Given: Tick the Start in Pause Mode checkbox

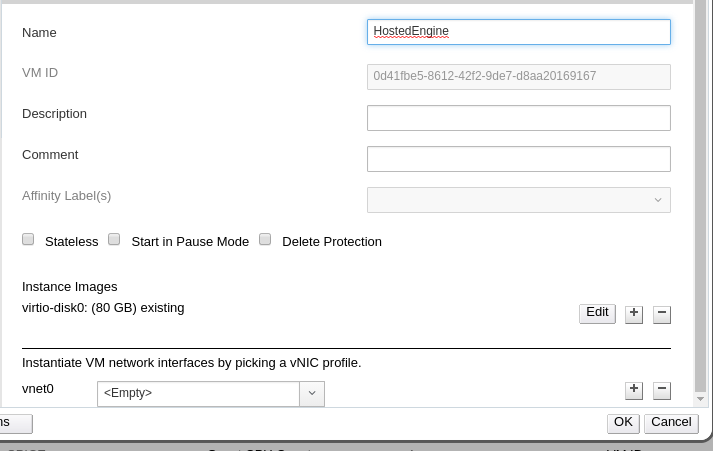Looking at the screenshot, I should [x=114, y=240].
